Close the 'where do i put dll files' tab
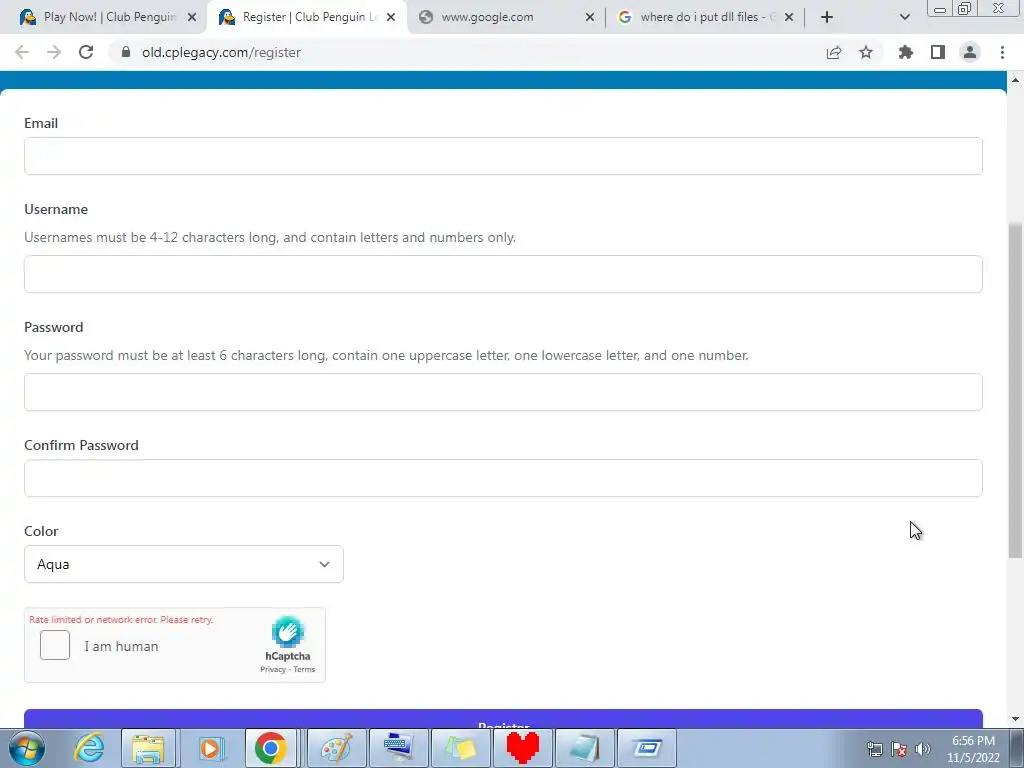The height and width of the screenshot is (768, 1024). [x=789, y=18]
